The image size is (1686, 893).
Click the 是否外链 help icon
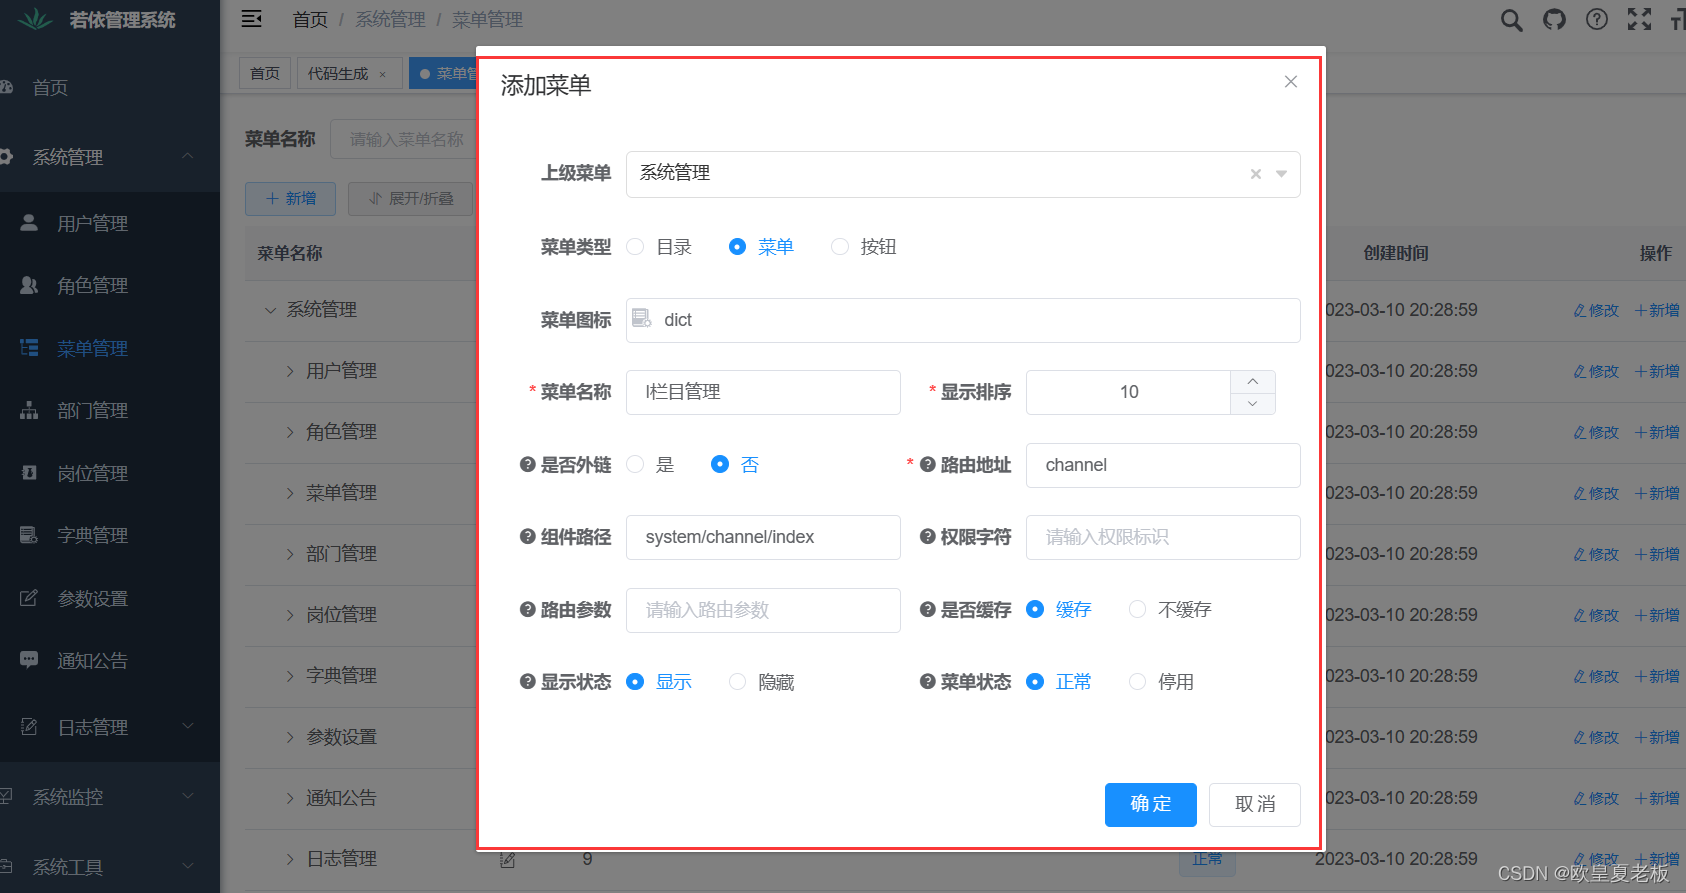[528, 464]
